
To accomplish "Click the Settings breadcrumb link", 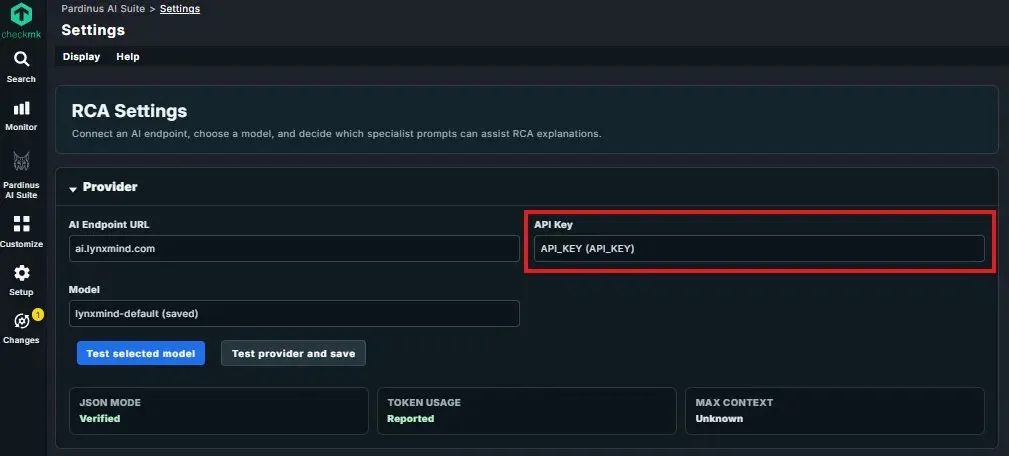I will [180, 9].
